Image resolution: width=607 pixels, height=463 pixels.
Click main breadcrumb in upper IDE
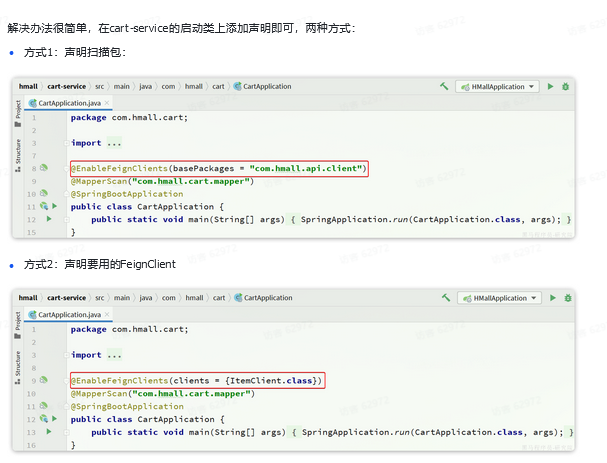[122, 86]
